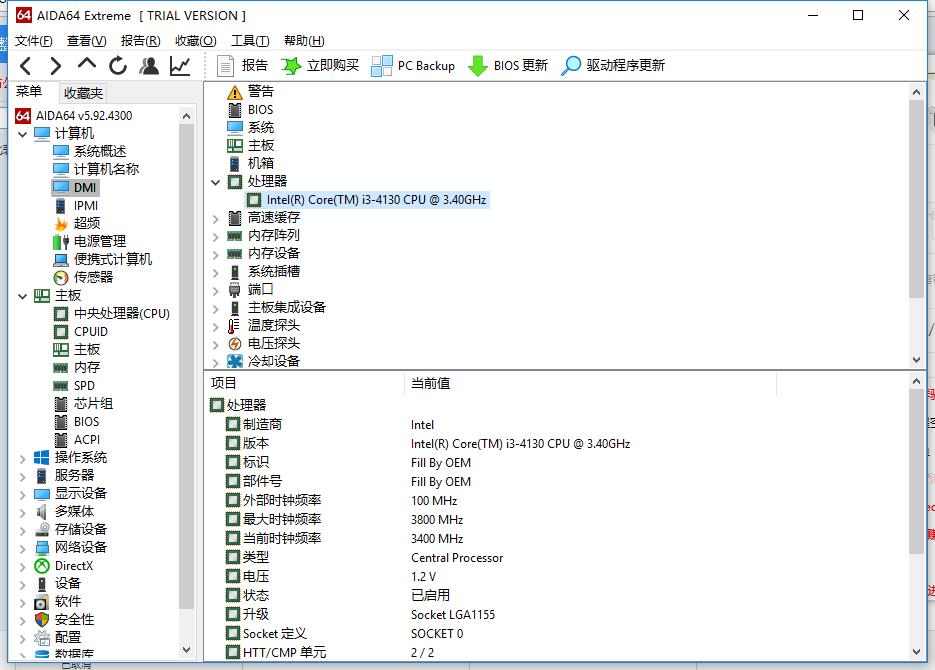Expand the 存储设备 tree node
935x670 pixels.
point(22,530)
